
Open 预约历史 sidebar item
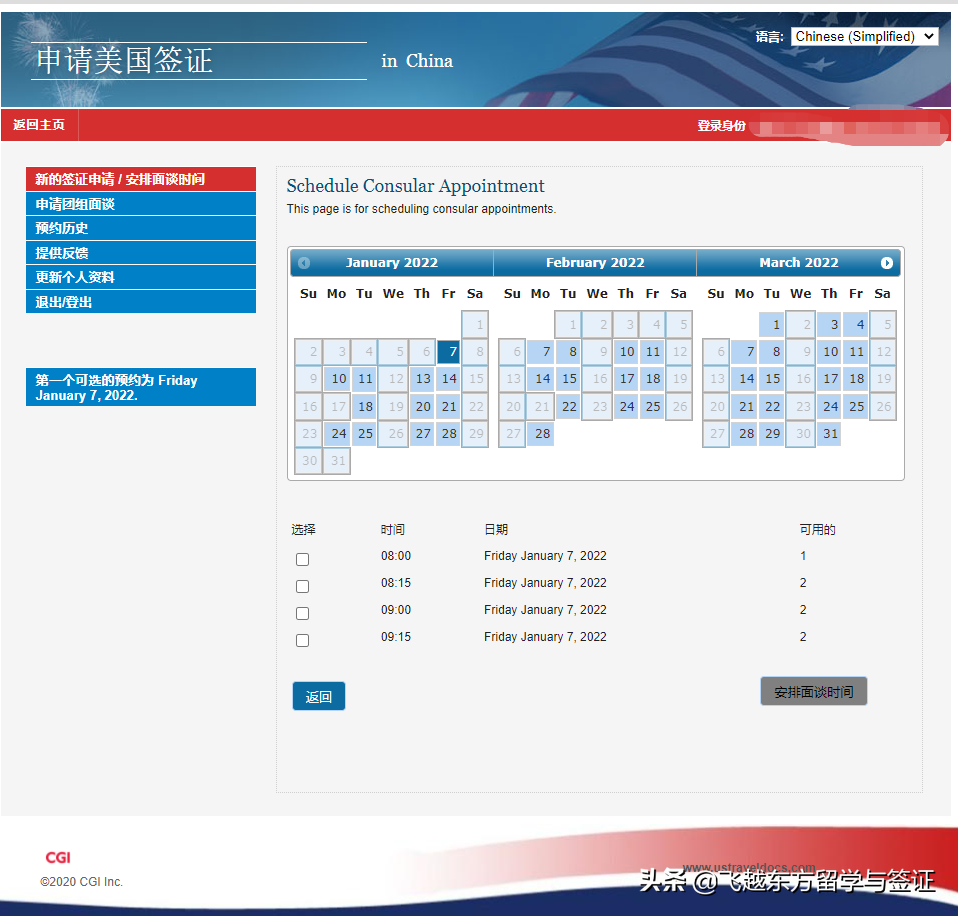point(141,228)
